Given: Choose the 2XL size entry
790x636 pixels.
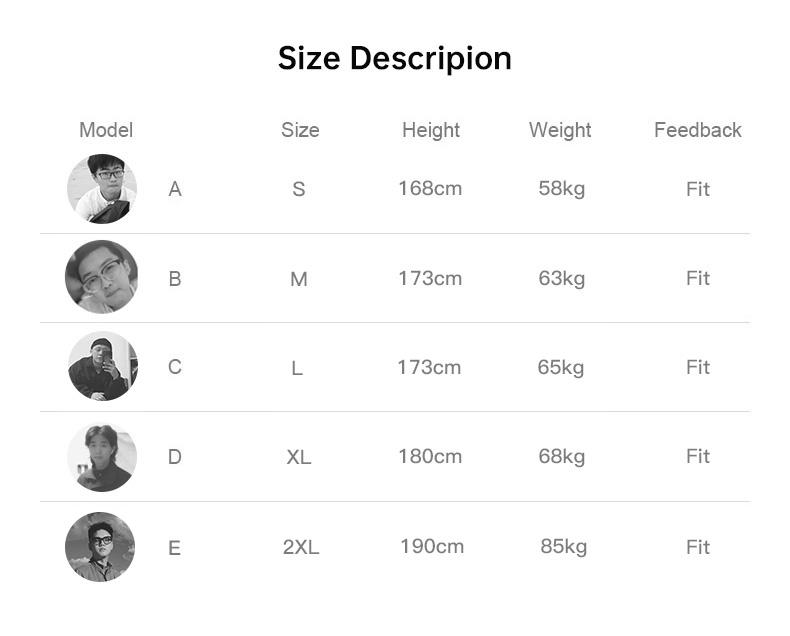Looking at the screenshot, I should point(301,547).
